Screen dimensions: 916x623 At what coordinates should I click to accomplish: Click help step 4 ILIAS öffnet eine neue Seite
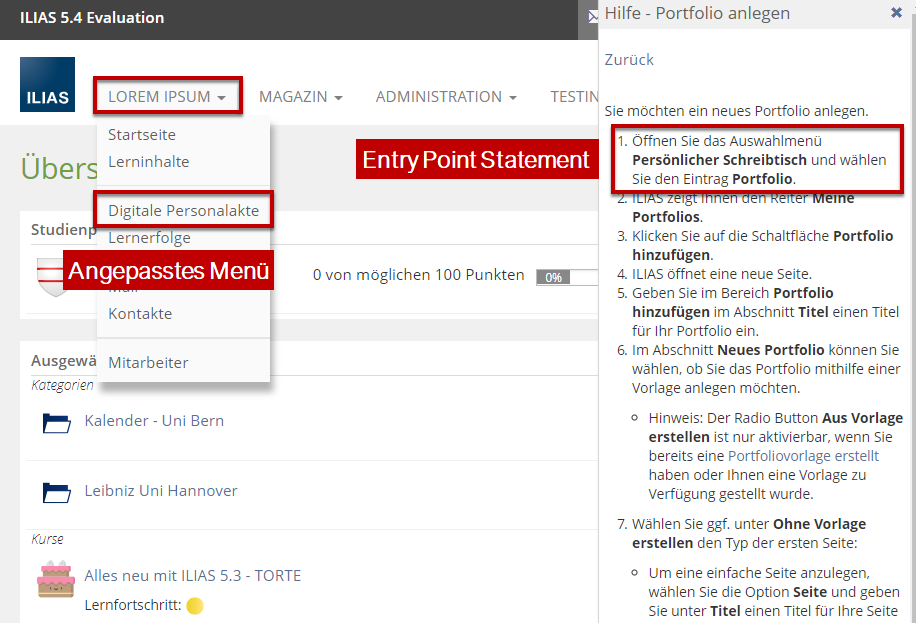[721, 274]
